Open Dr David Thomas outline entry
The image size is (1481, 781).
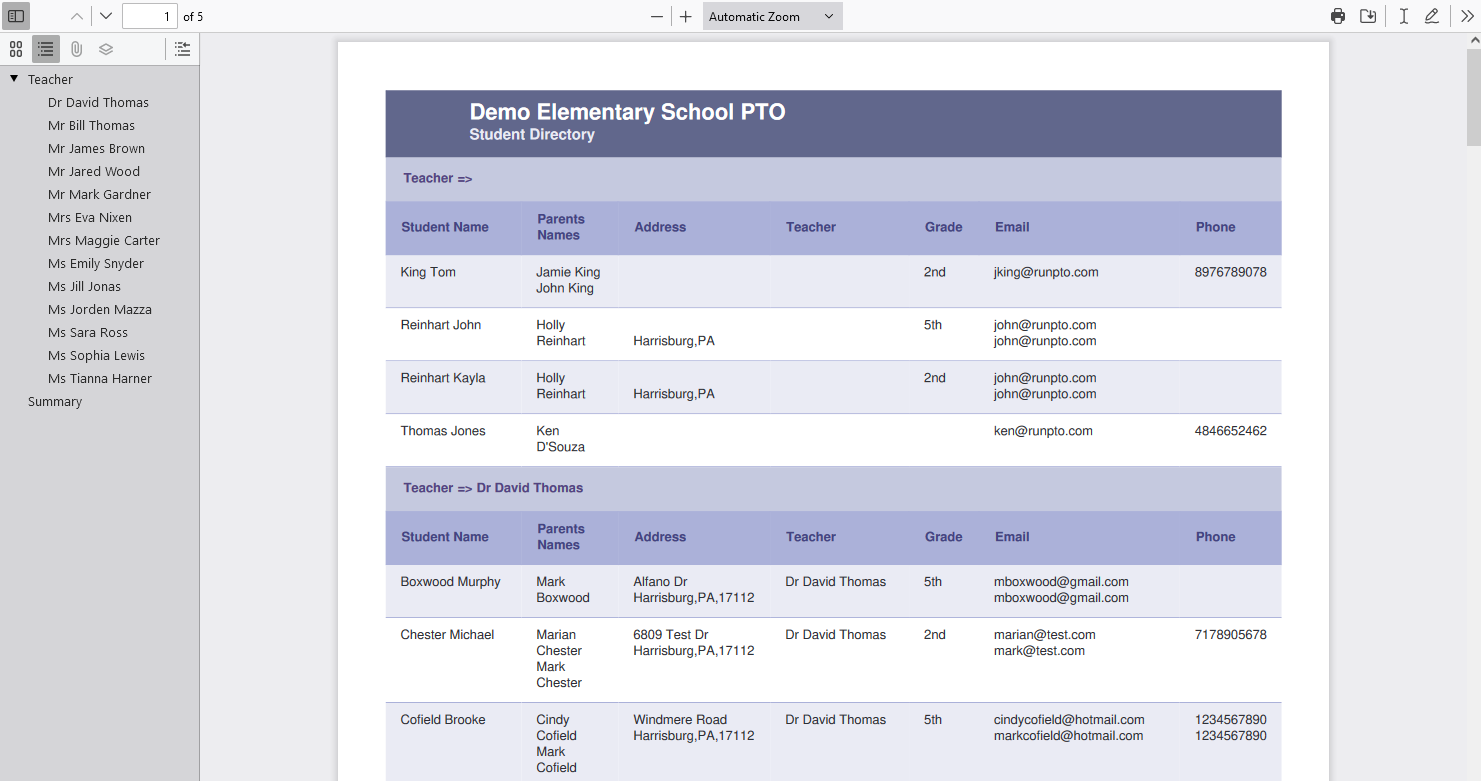(x=98, y=102)
